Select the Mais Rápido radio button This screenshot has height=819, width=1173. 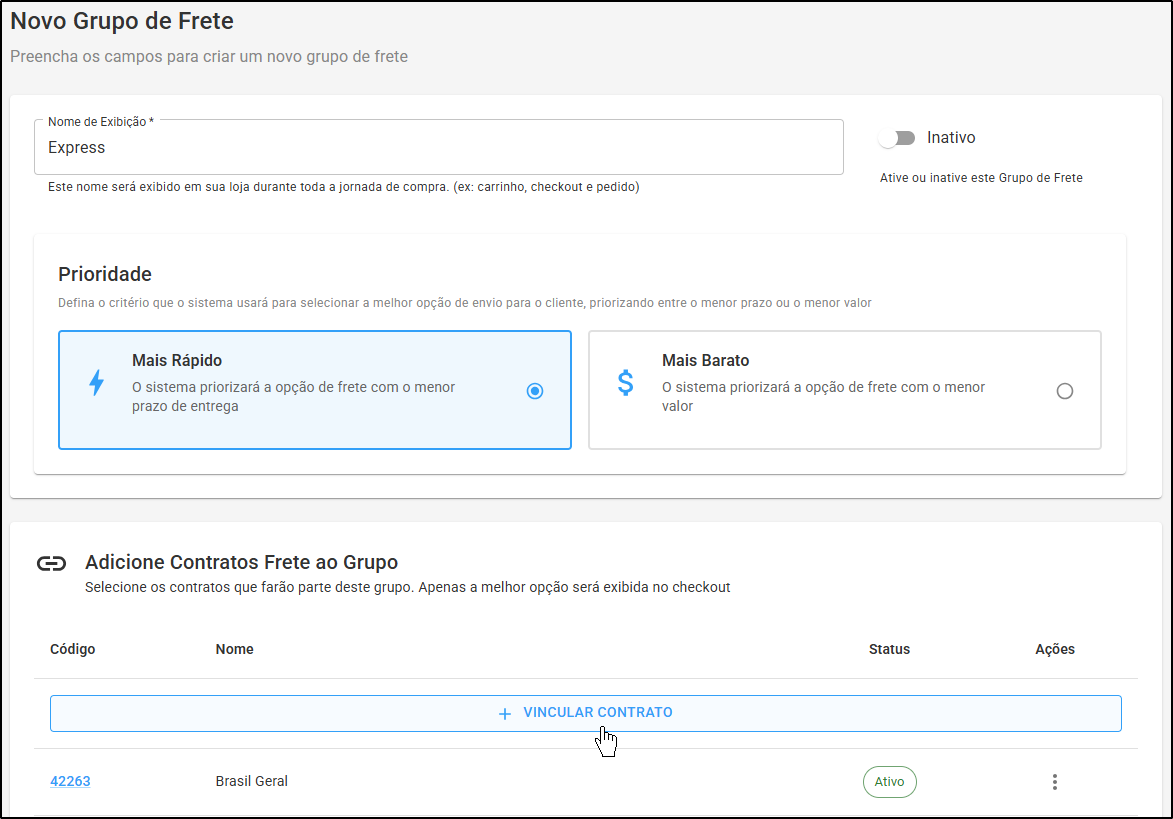point(535,390)
